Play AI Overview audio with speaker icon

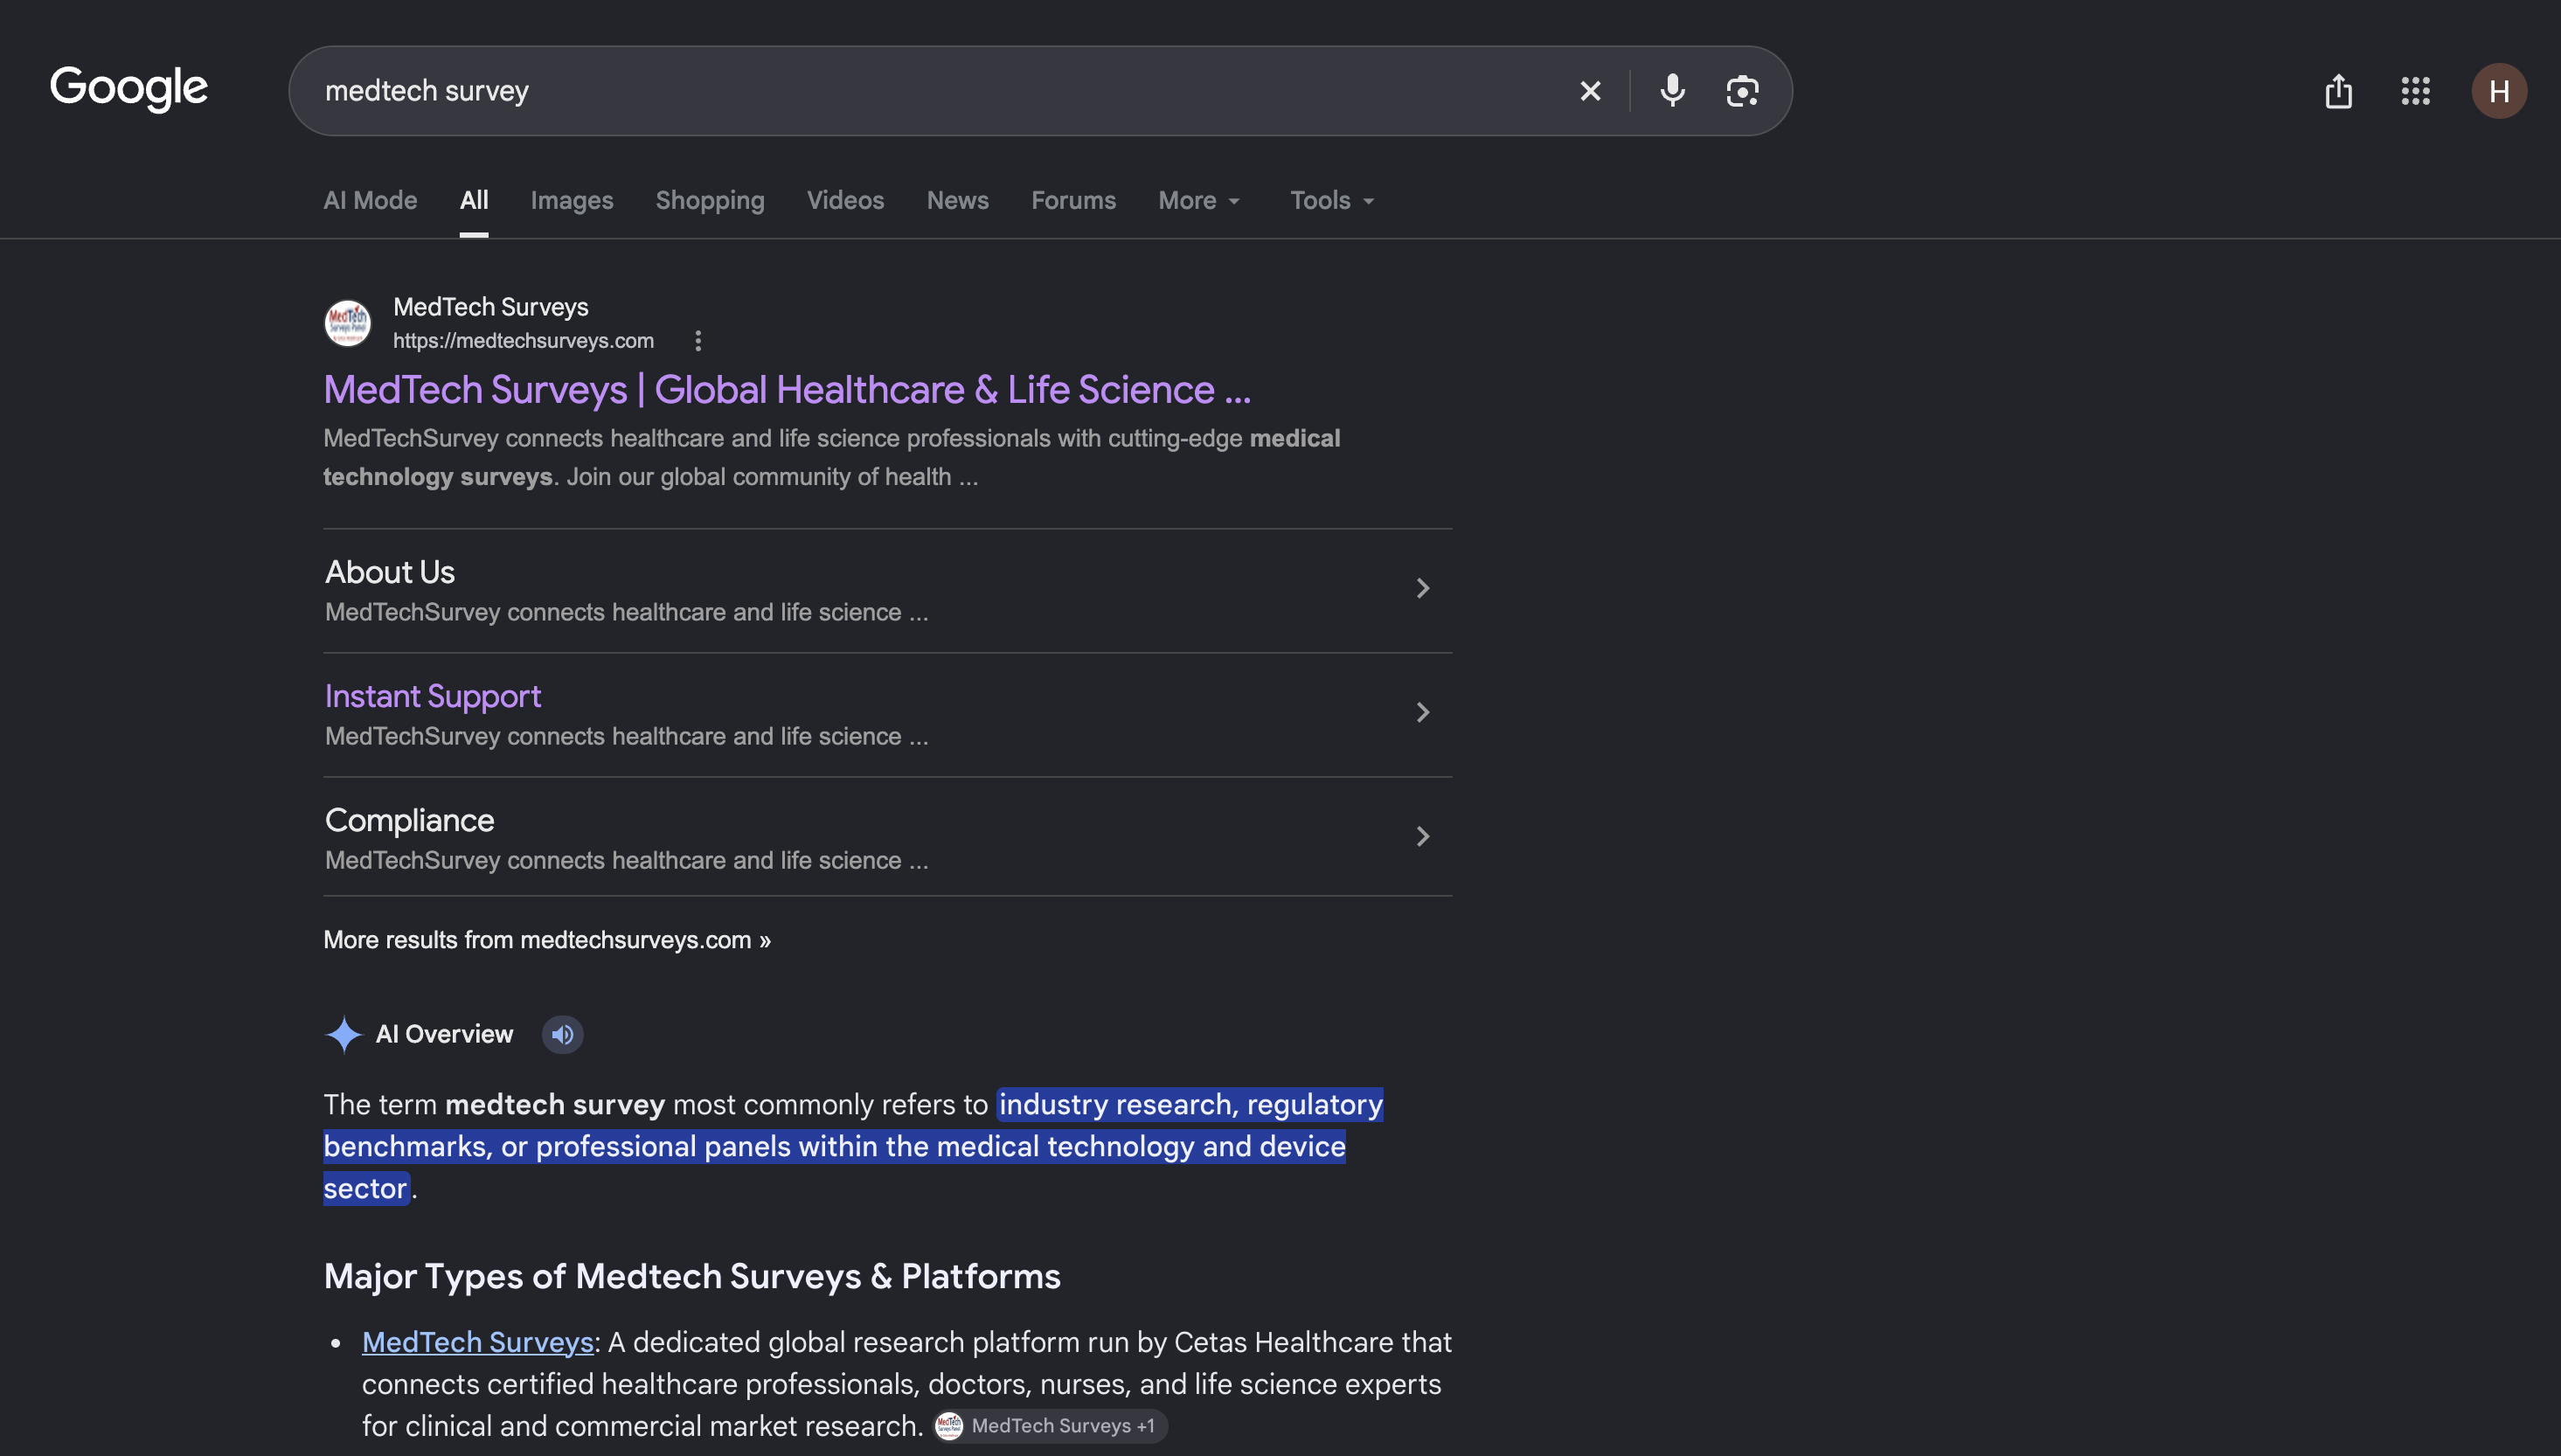click(x=562, y=1034)
